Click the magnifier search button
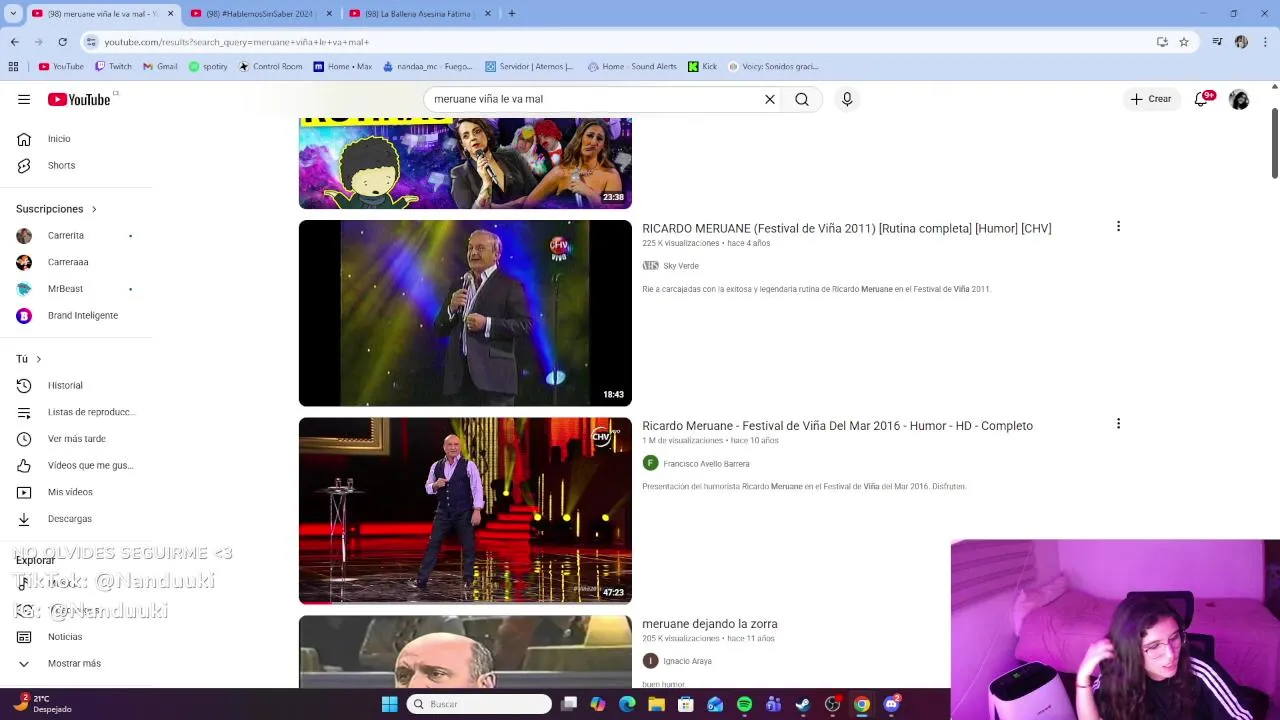 pyautogui.click(x=802, y=99)
